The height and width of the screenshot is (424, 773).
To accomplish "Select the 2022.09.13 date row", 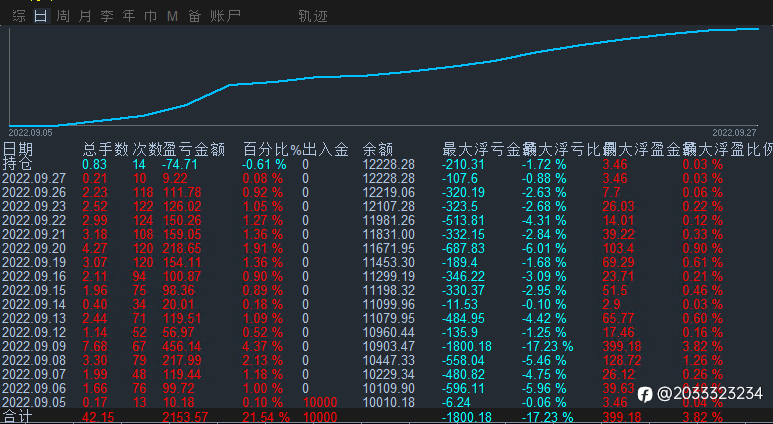I will click(34, 318).
